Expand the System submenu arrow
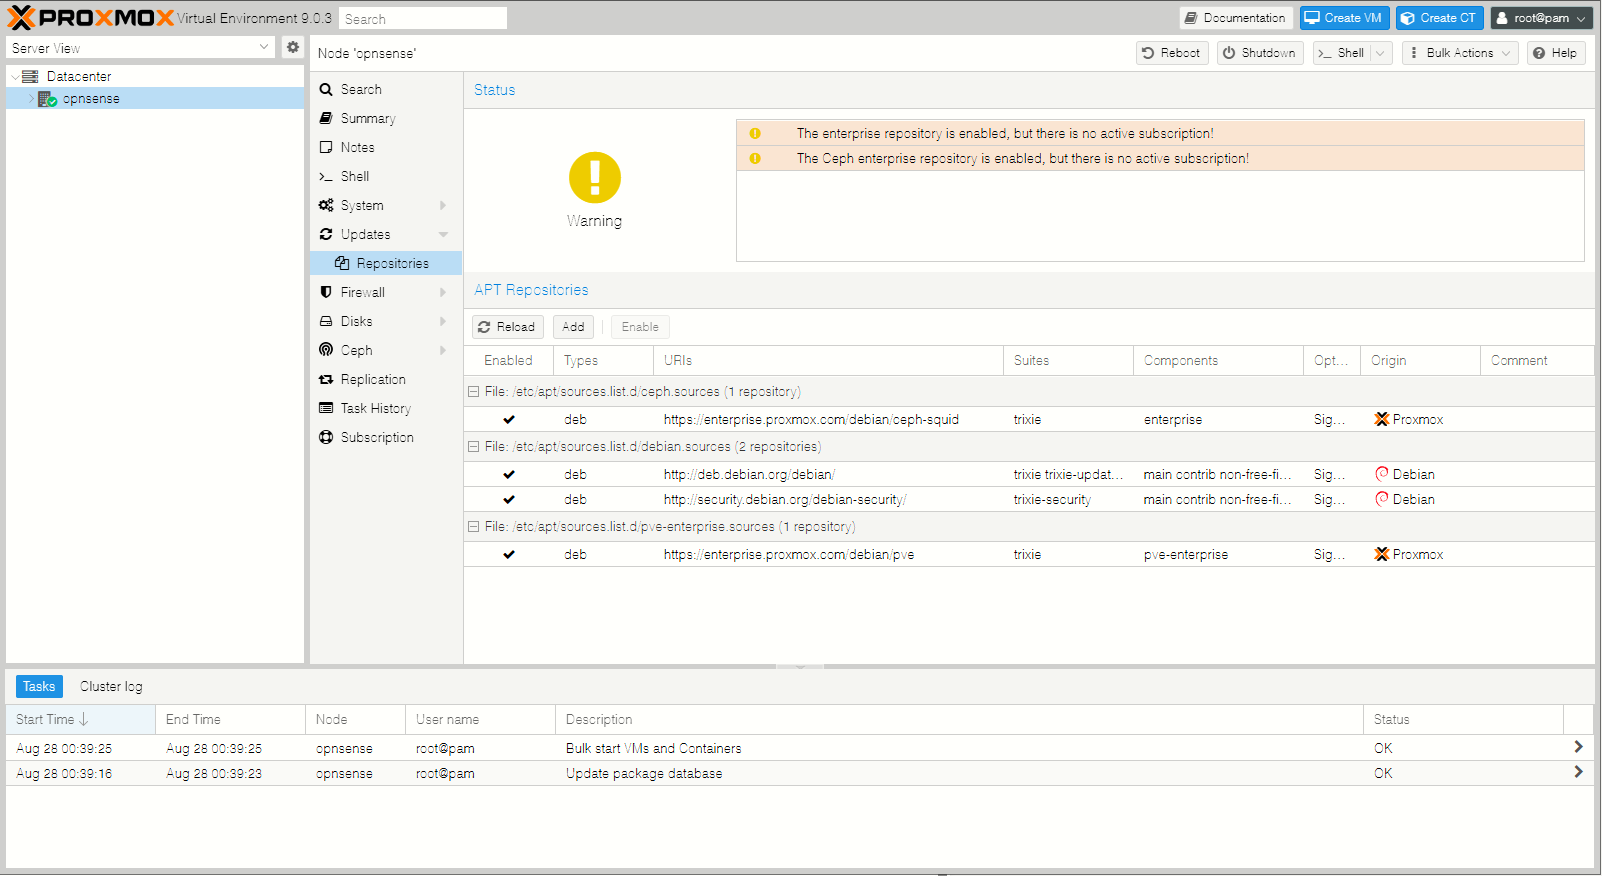The height and width of the screenshot is (876, 1602). click(442, 205)
